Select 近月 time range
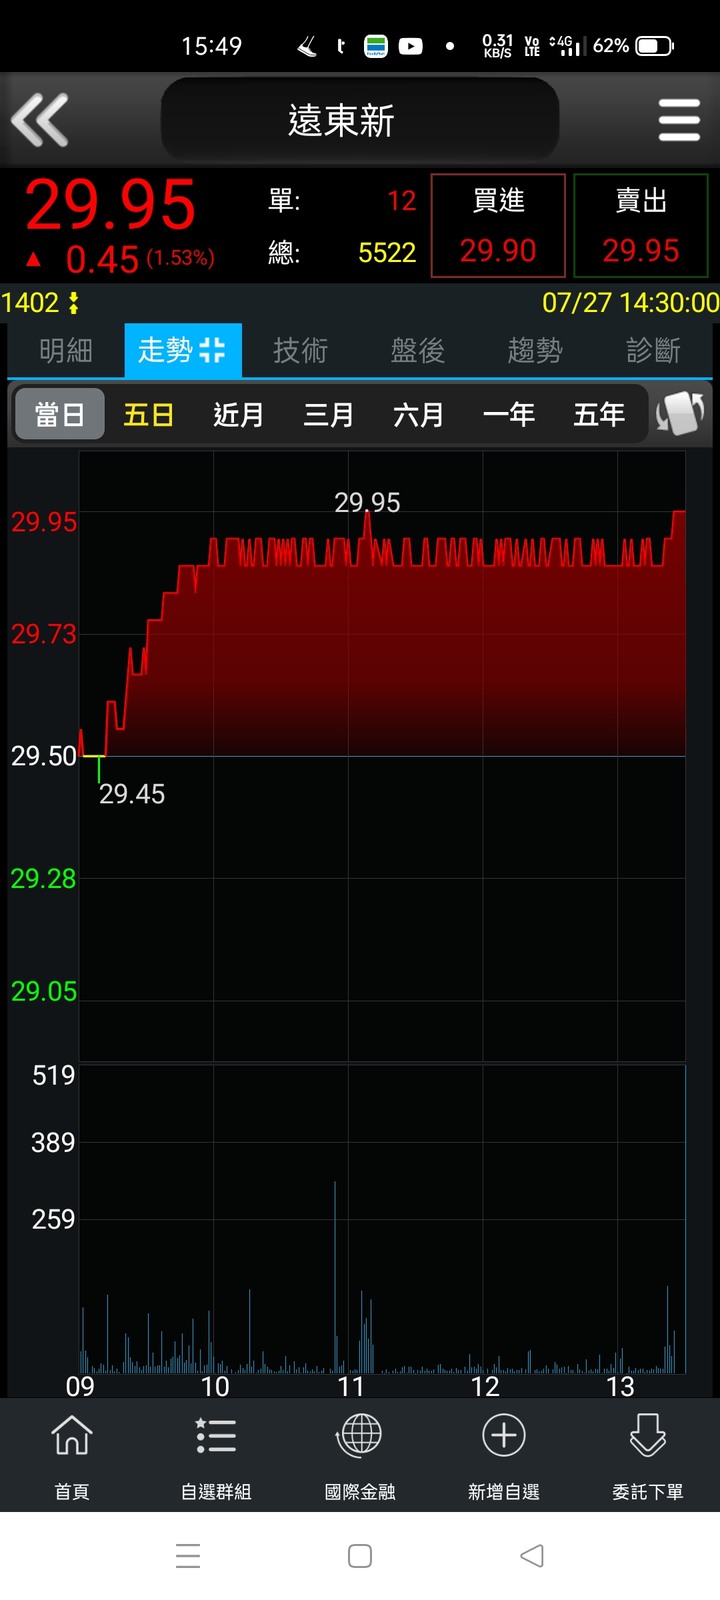The width and height of the screenshot is (720, 1600). [x=239, y=414]
